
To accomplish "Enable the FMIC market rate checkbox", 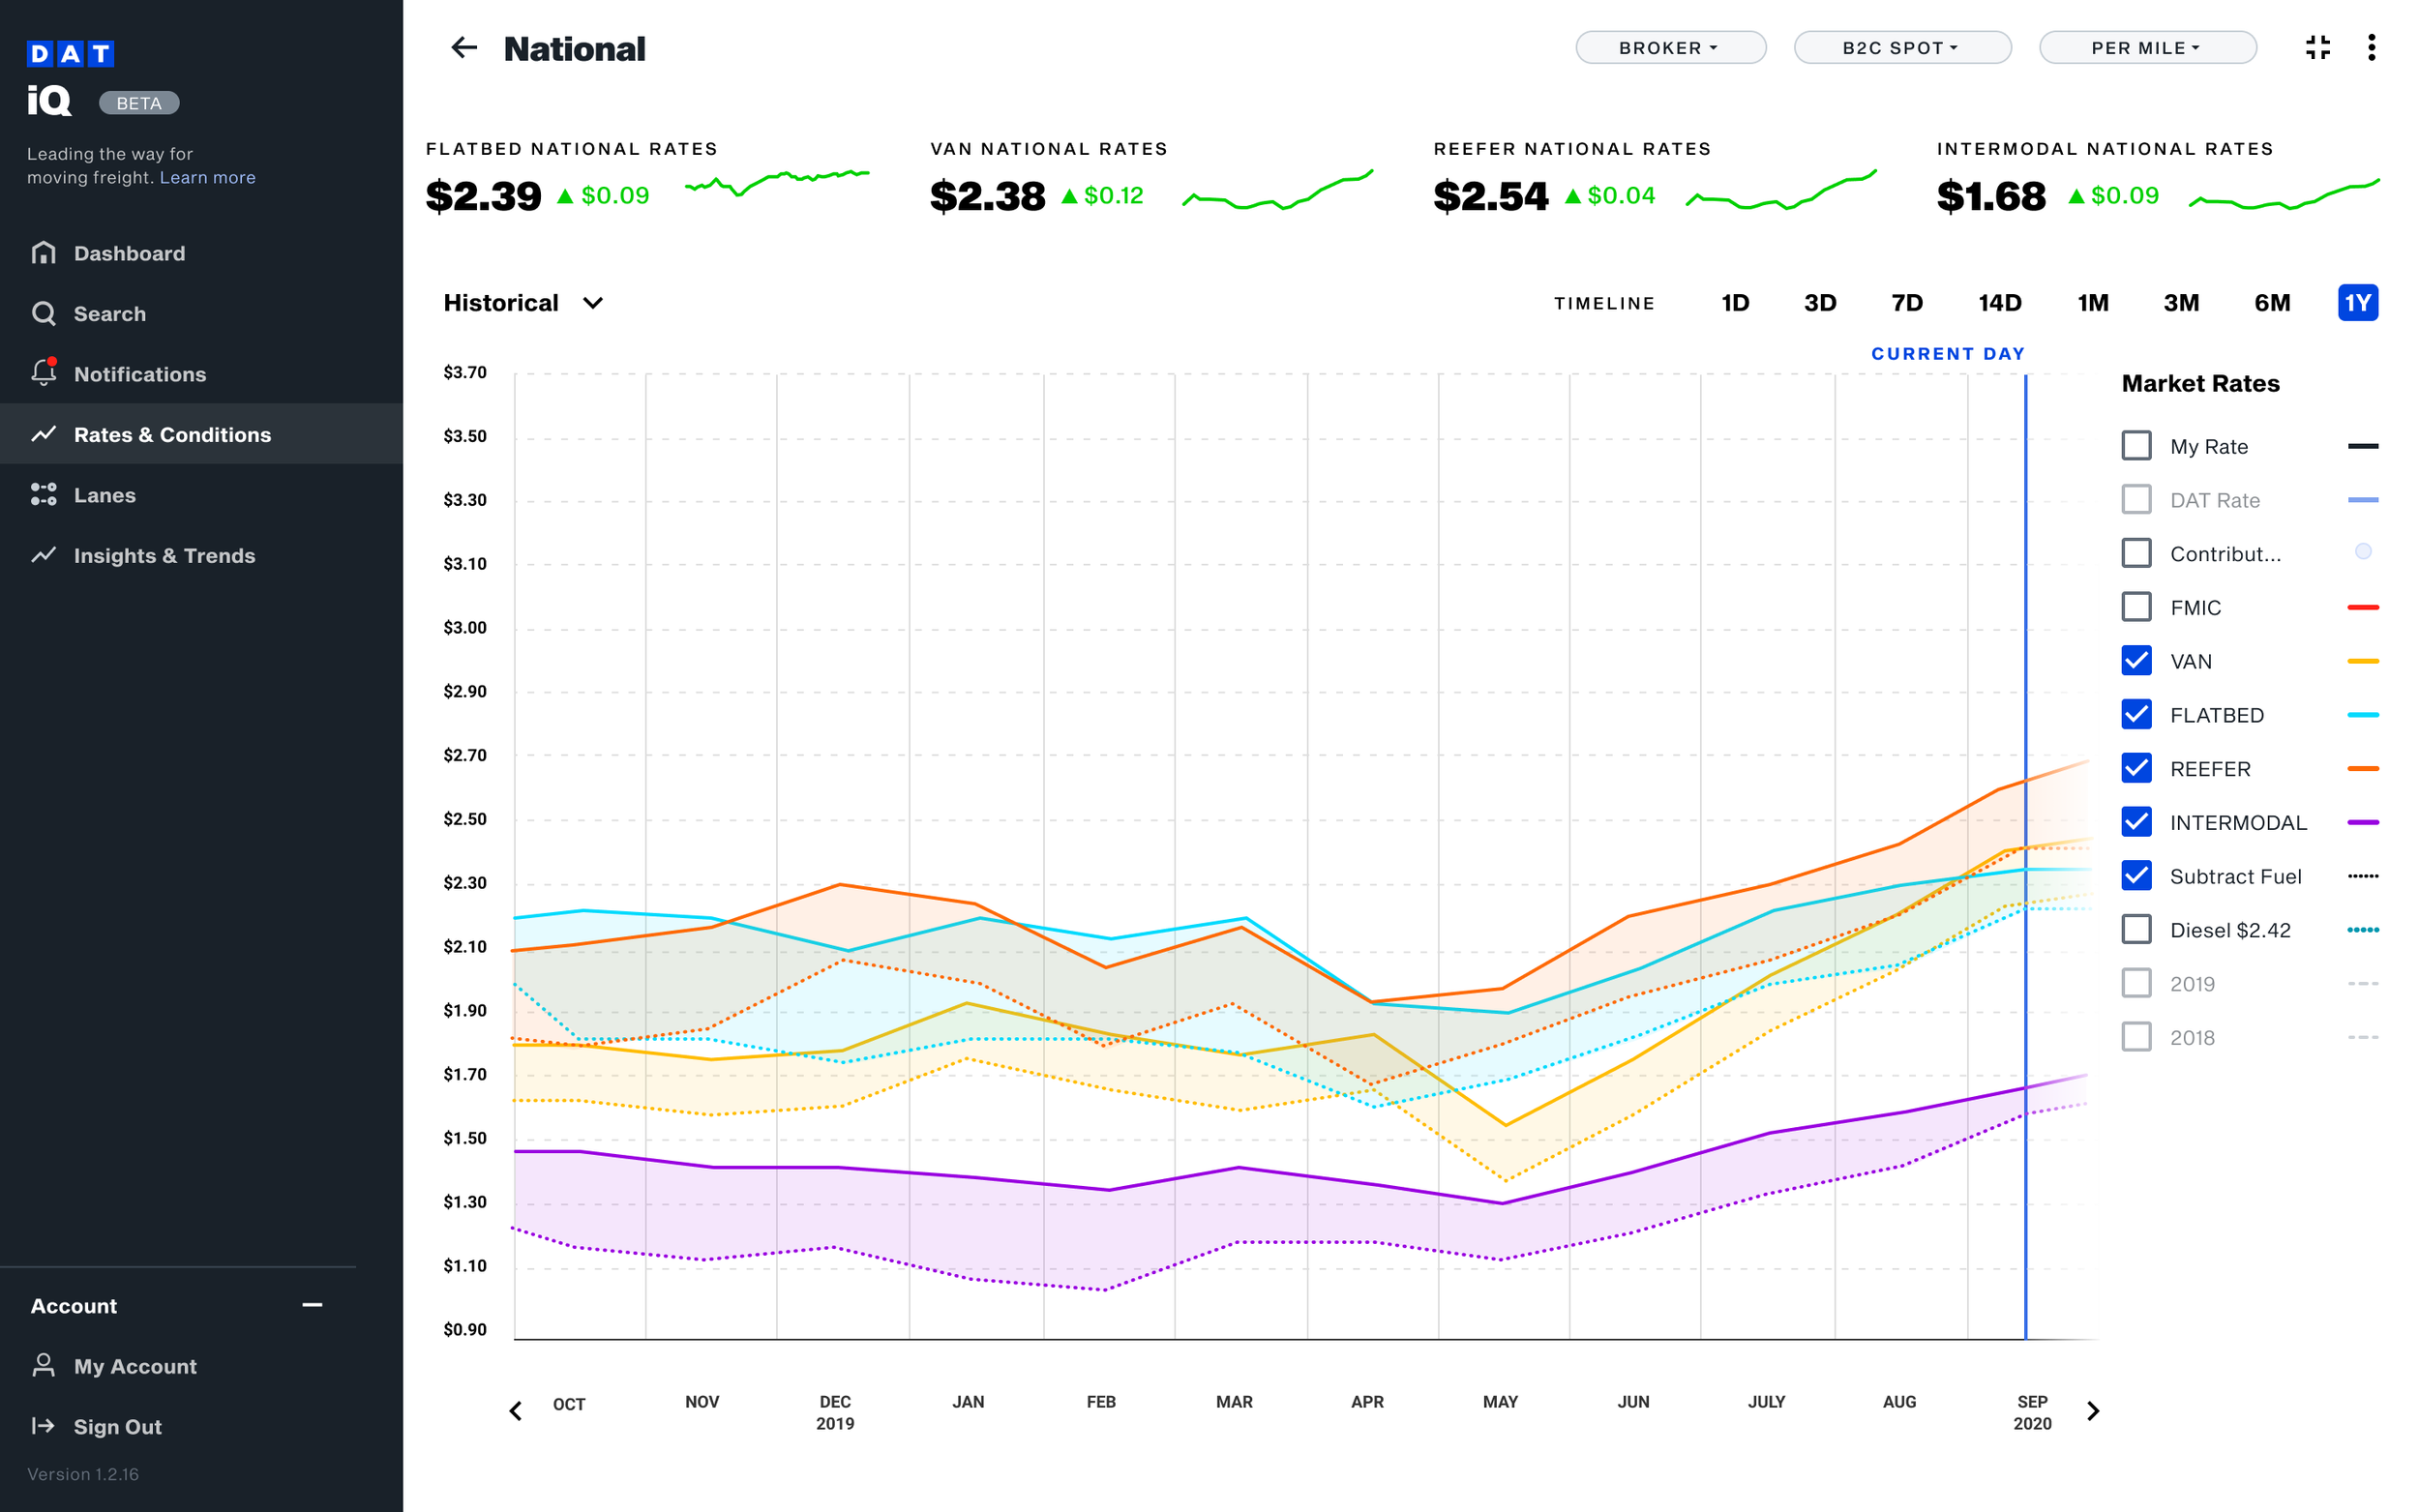I will (x=2137, y=607).
